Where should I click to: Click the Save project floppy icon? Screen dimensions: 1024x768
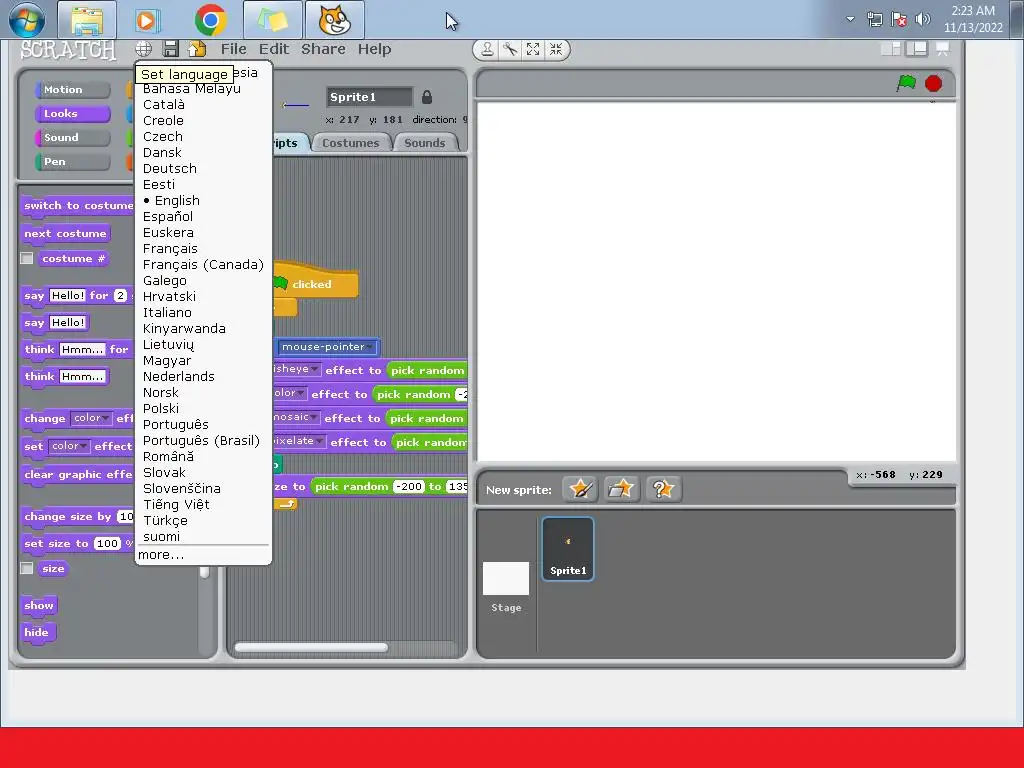pyautogui.click(x=170, y=49)
